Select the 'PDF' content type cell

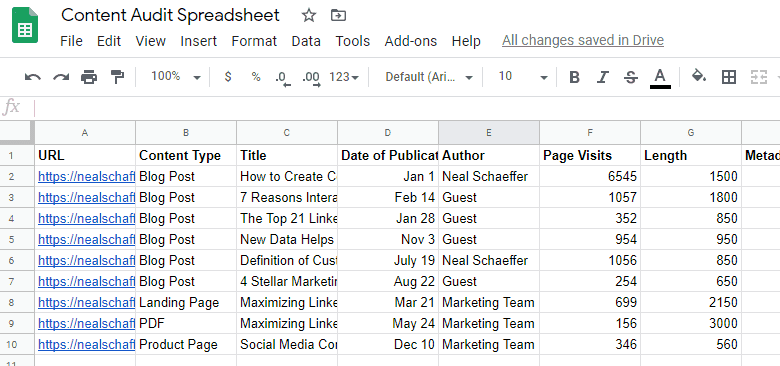[186, 324]
